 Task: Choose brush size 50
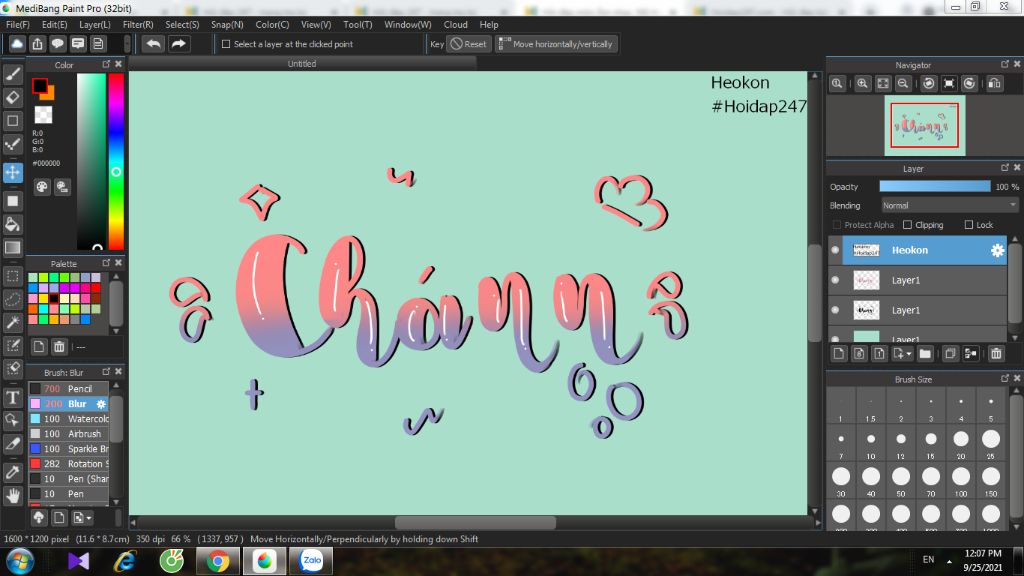901,480
